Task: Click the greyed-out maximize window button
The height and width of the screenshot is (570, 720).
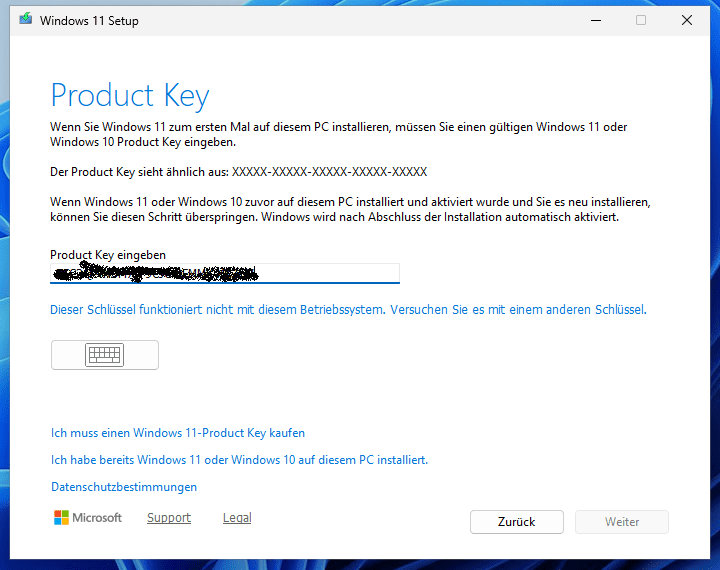Action: click(641, 20)
